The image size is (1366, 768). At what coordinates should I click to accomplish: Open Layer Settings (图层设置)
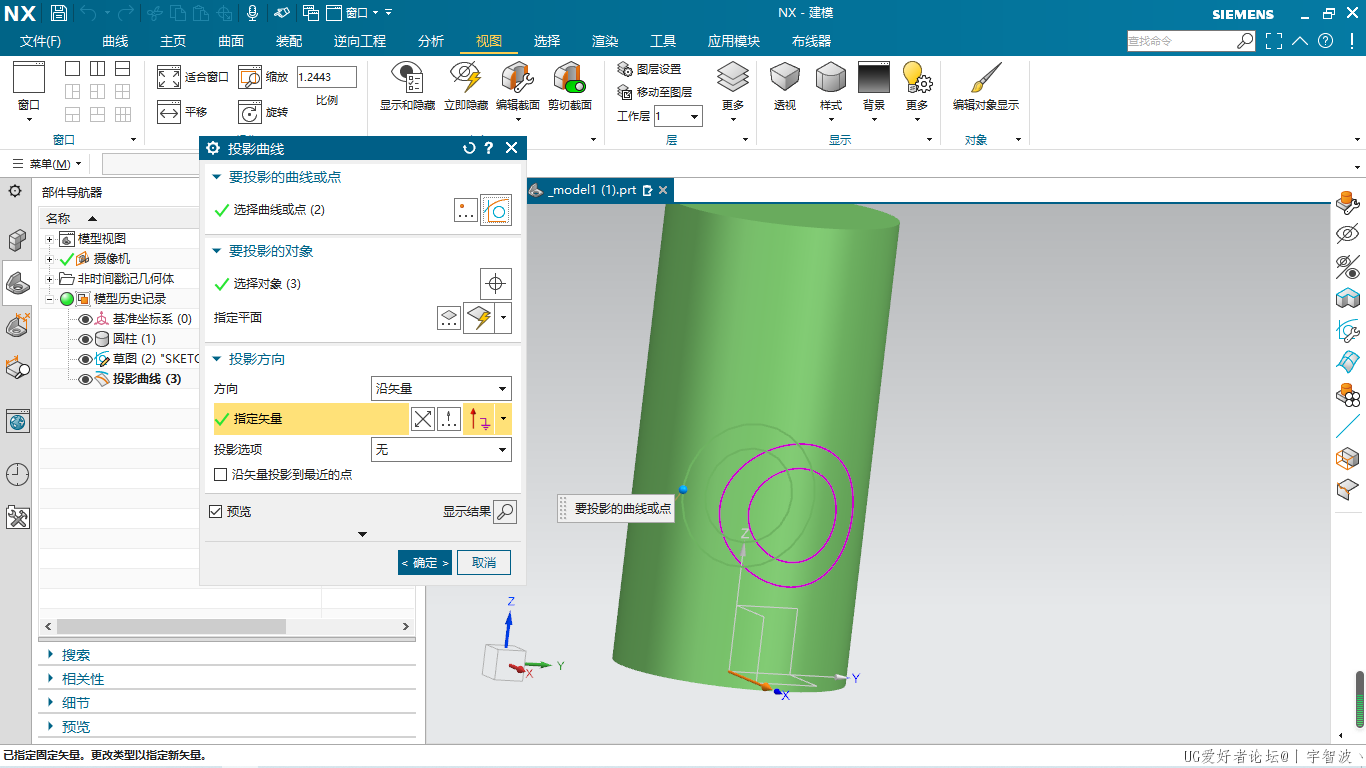coord(649,69)
